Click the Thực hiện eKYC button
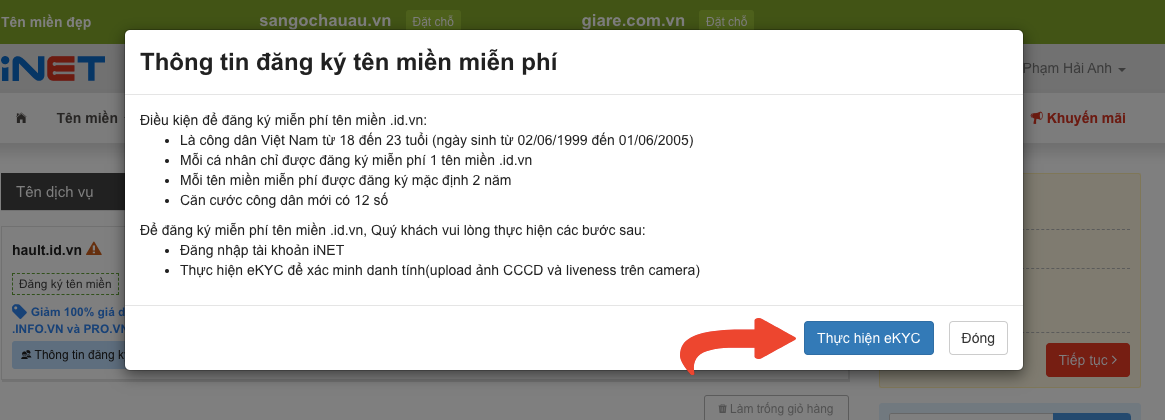The width and height of the screenshot is (1165, 420). 868,338
